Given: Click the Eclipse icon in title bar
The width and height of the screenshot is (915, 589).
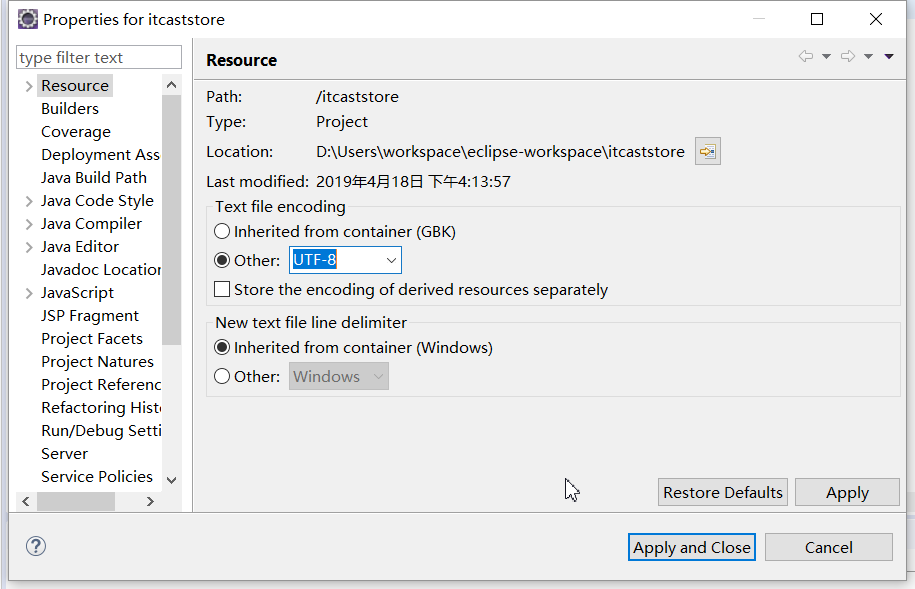Looking at the screenshot, I should tap(27, 19).
